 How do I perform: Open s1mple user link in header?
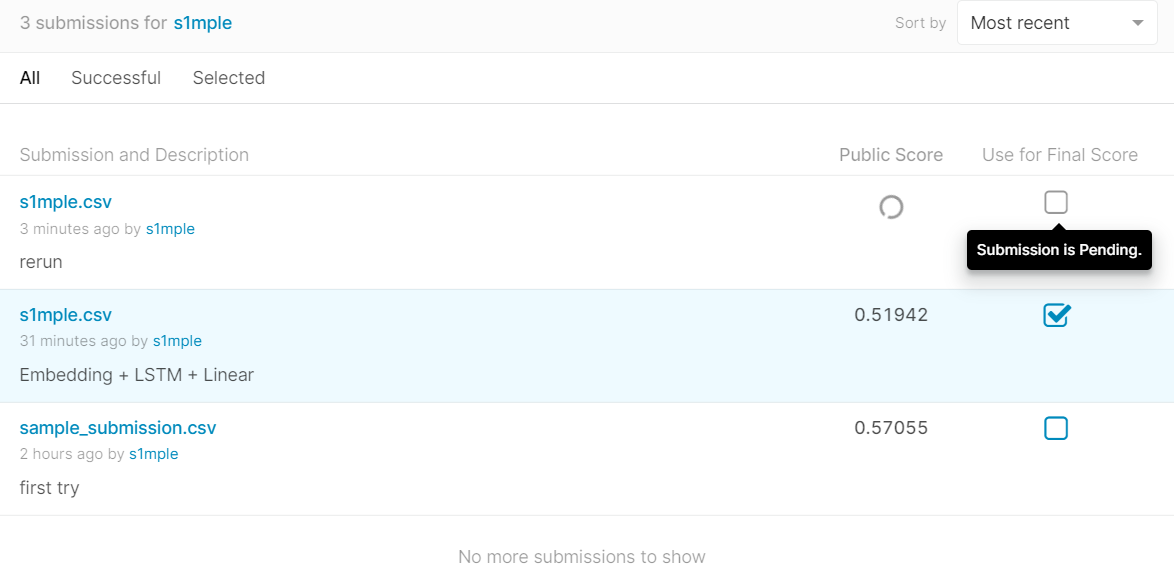tap(202, 23)
